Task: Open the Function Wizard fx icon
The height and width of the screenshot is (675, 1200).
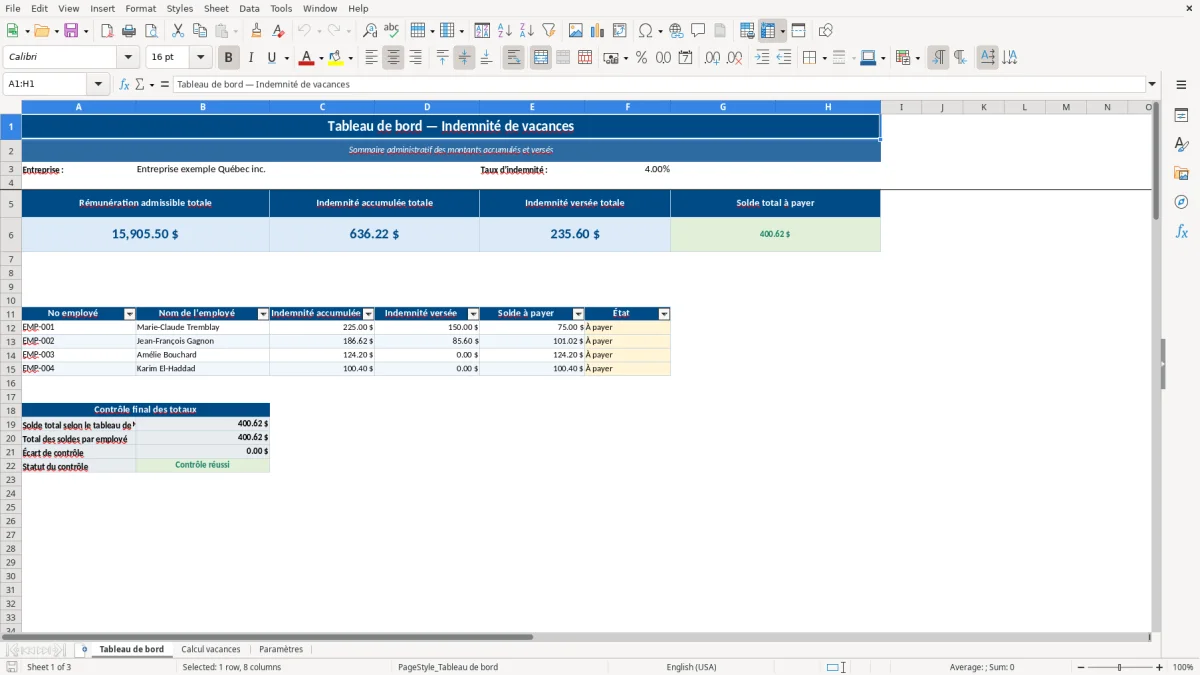Action: 125,85
